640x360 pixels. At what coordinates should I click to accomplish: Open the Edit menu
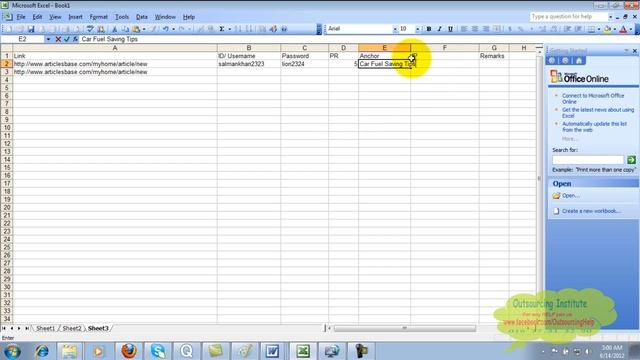37,17
